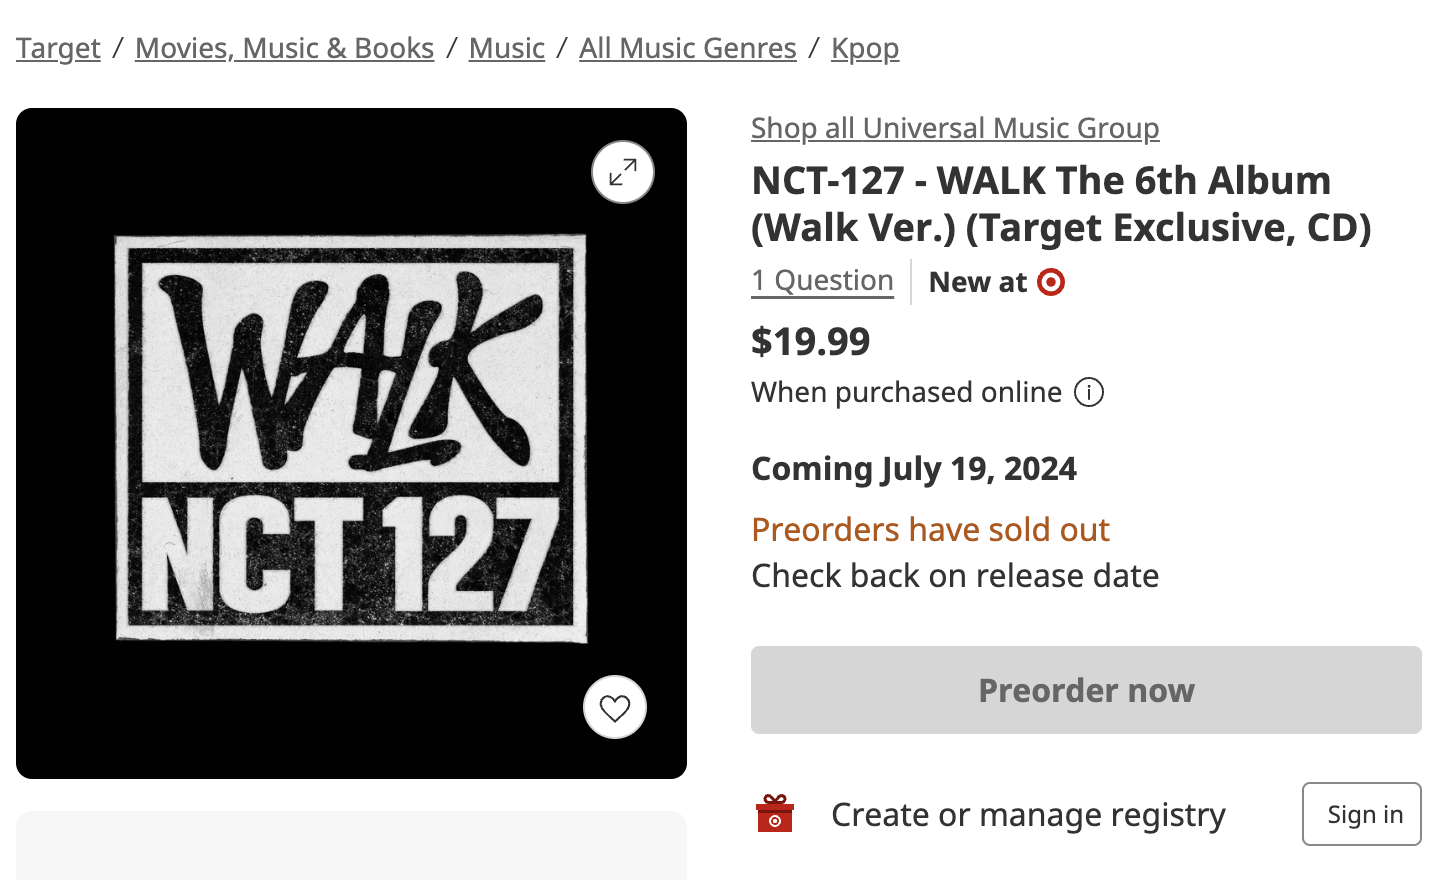Tap the heart icon to favorite album
The height and width of the screenshot is (880, 1446).
(615, 708)
